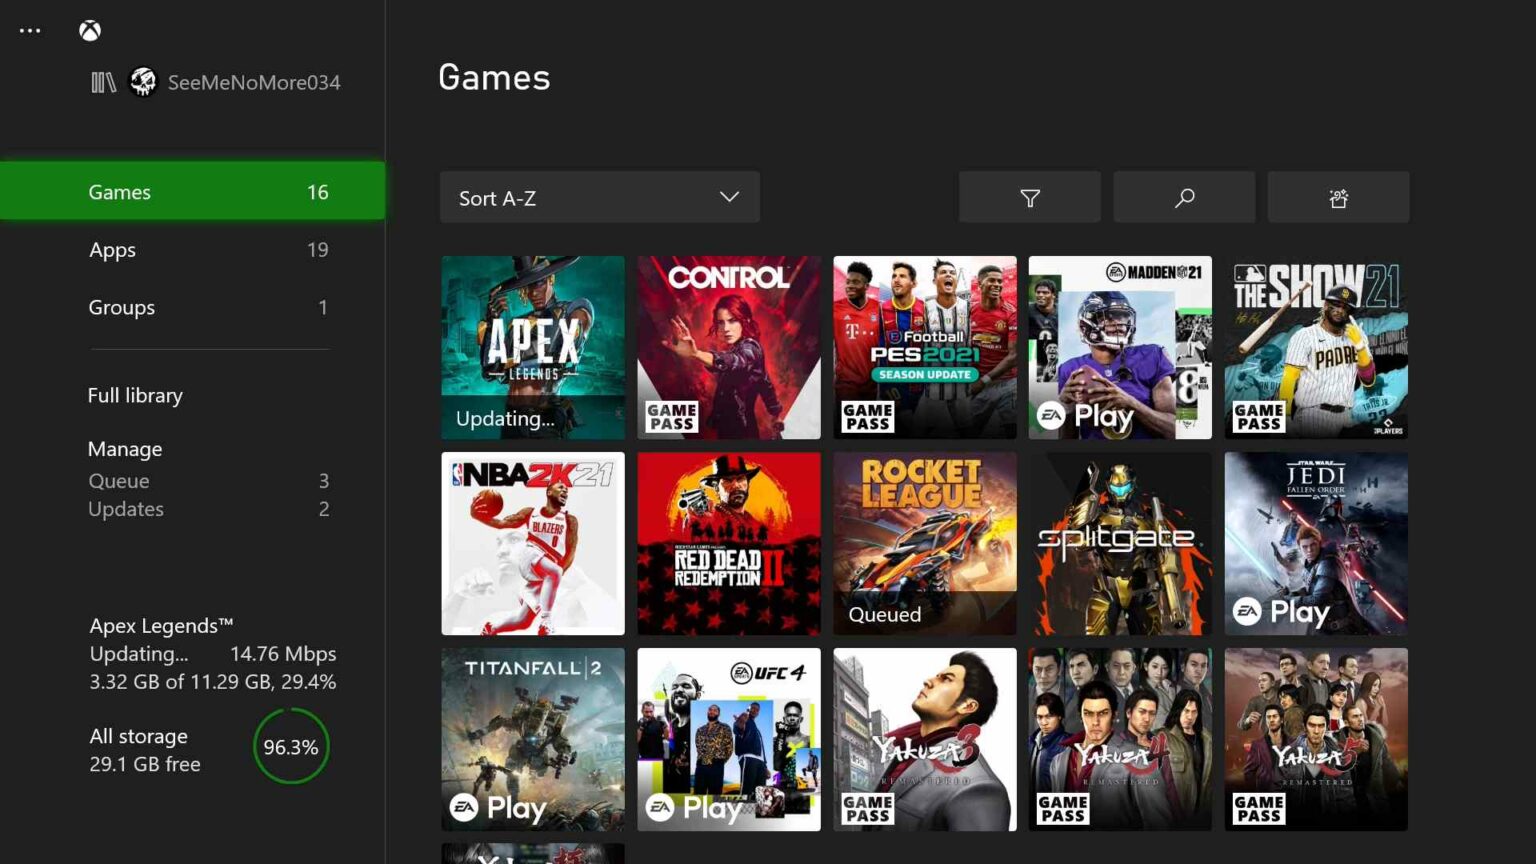Open the filter options icon
The width and height of the screenshot is (1536, 864).
tap(1030, 197)
